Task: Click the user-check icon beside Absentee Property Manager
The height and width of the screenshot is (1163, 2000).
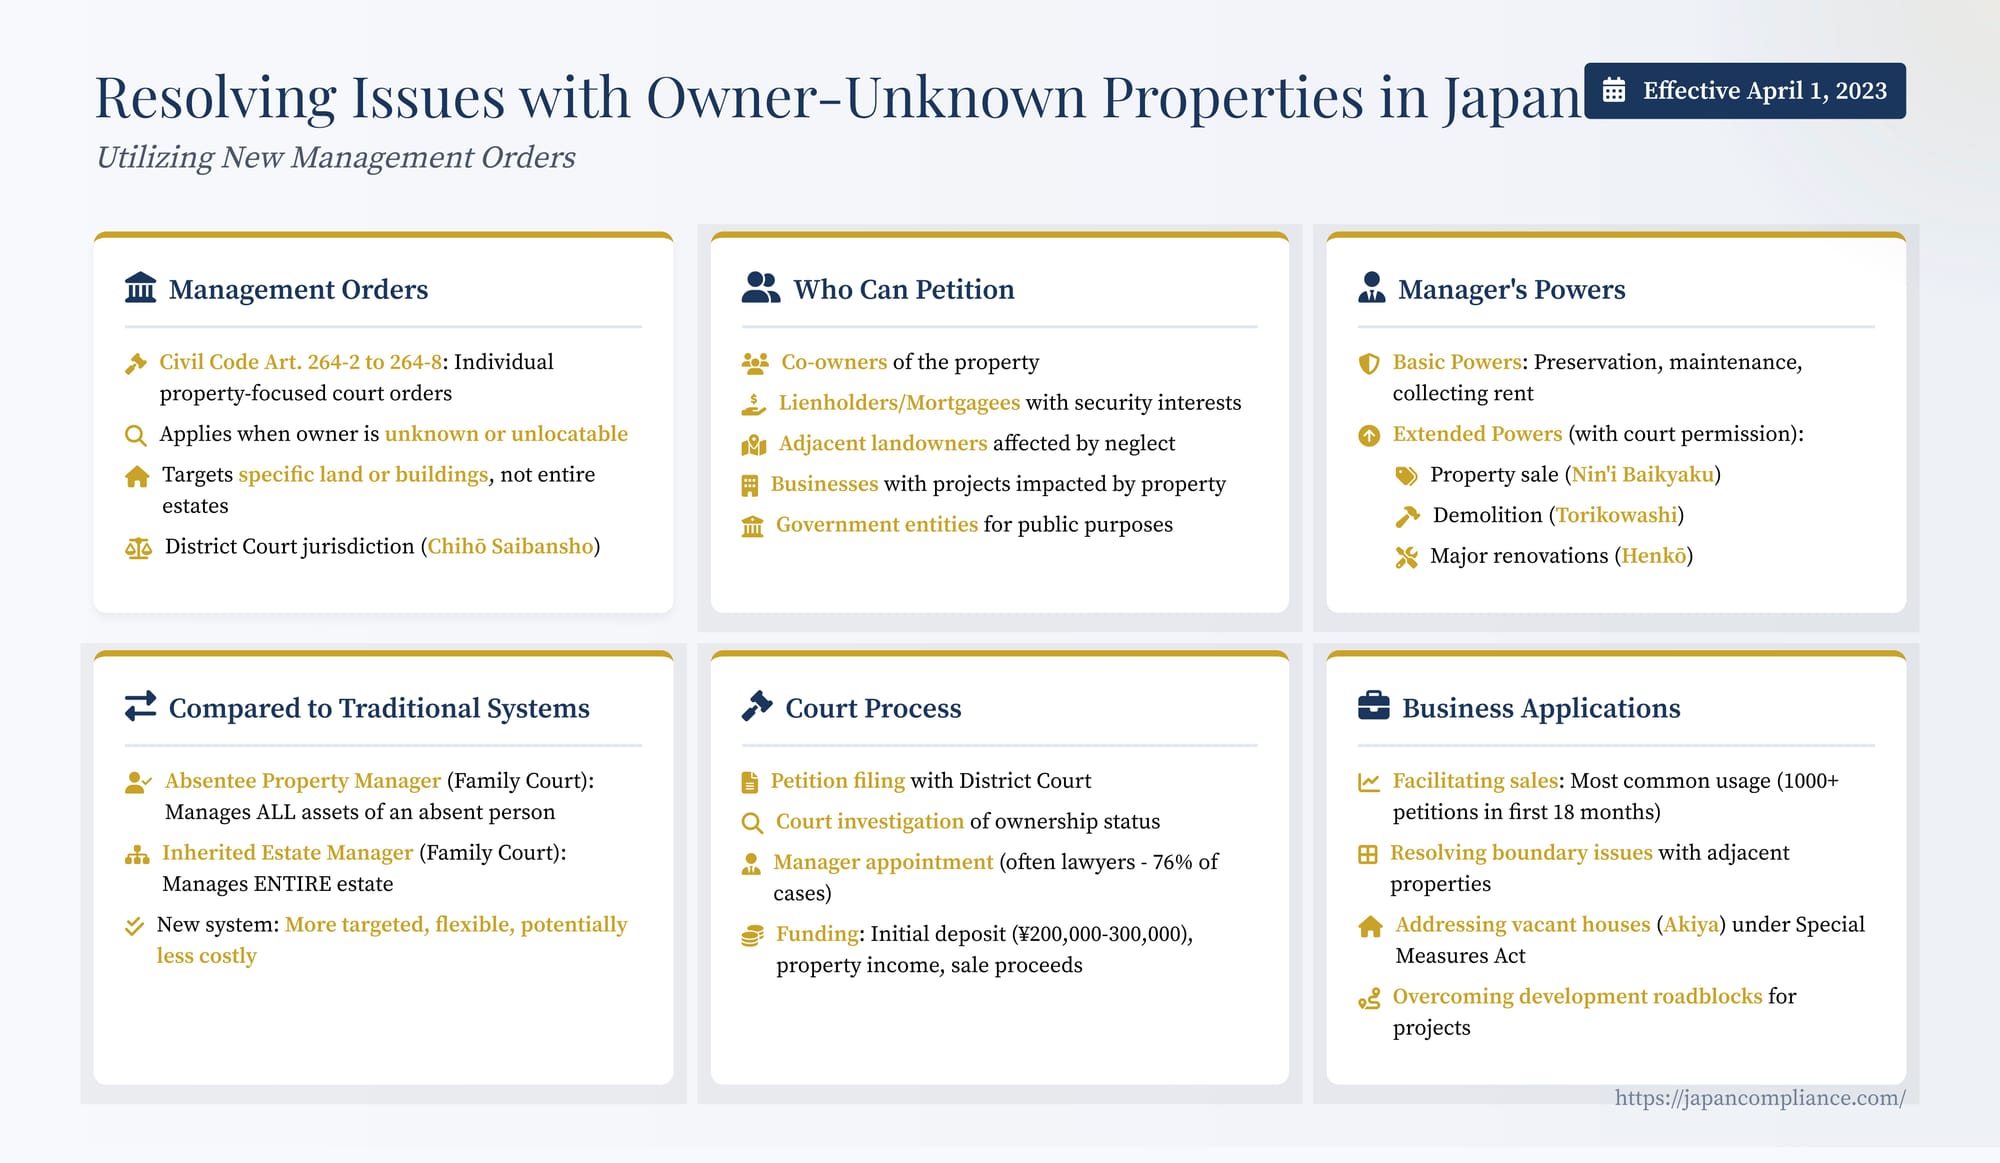Action: click(138, 782)
